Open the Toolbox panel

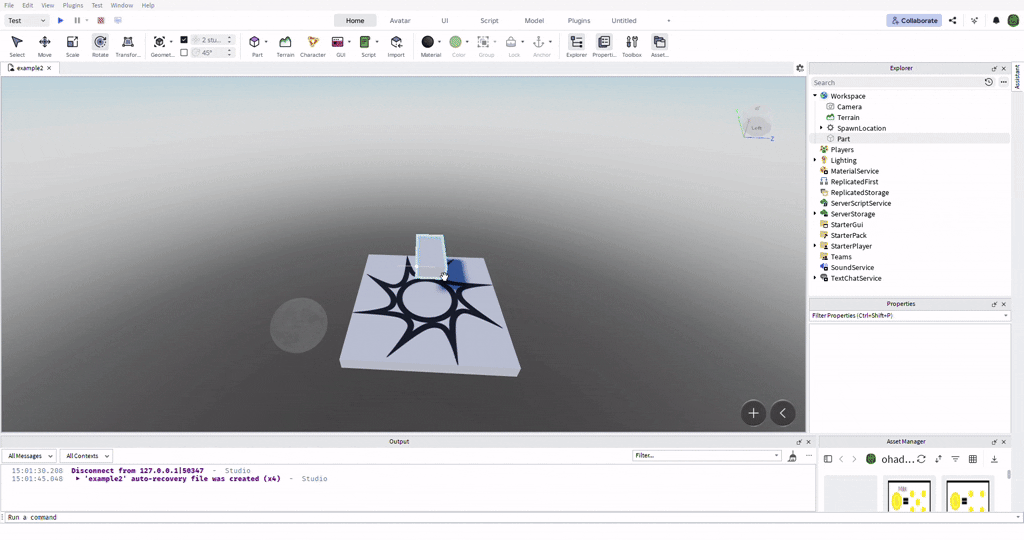click(x=632, y=45)
